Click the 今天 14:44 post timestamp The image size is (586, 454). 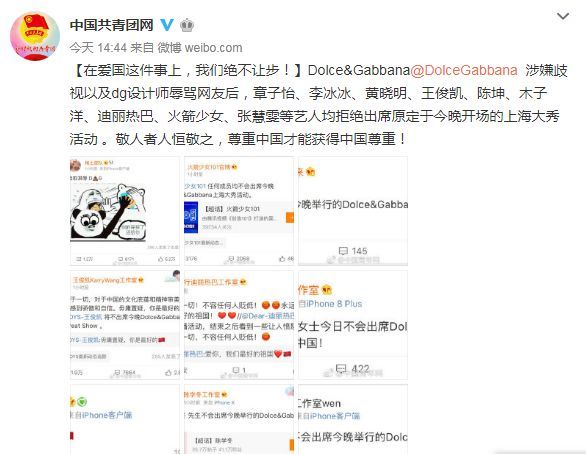tap(98, 48)
